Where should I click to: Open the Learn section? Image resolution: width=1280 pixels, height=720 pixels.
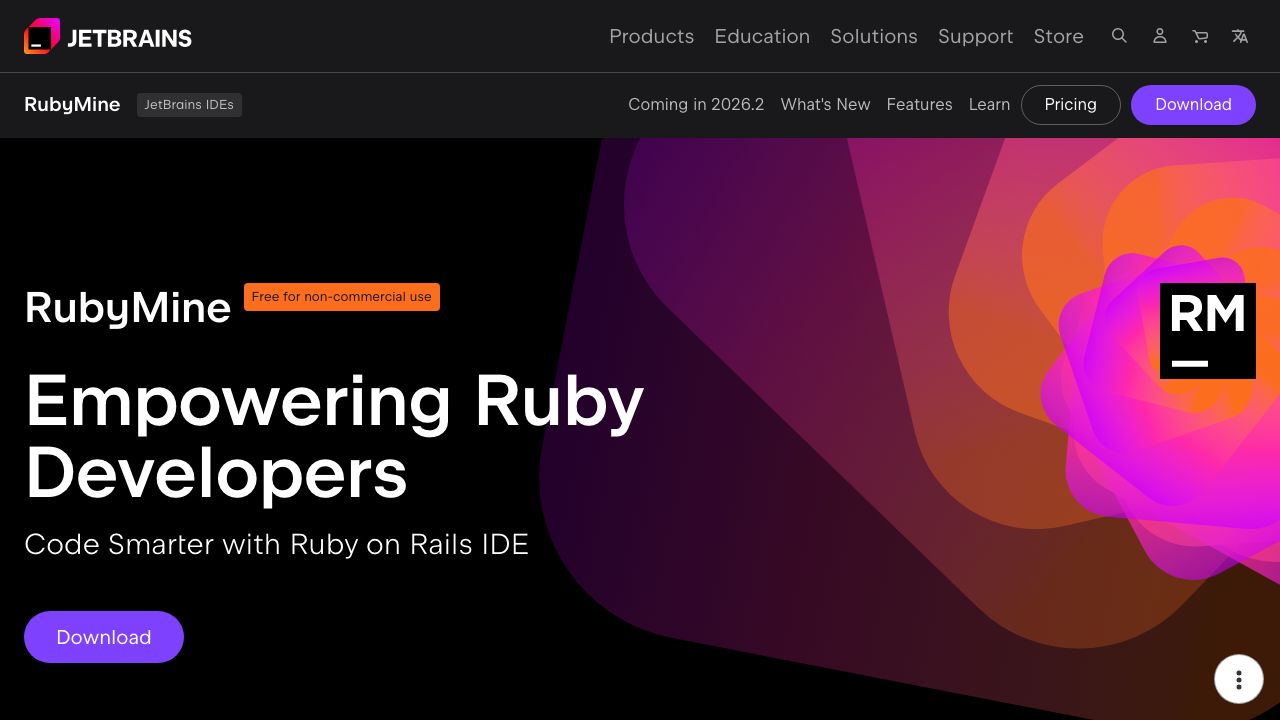[x=989, y=104]
